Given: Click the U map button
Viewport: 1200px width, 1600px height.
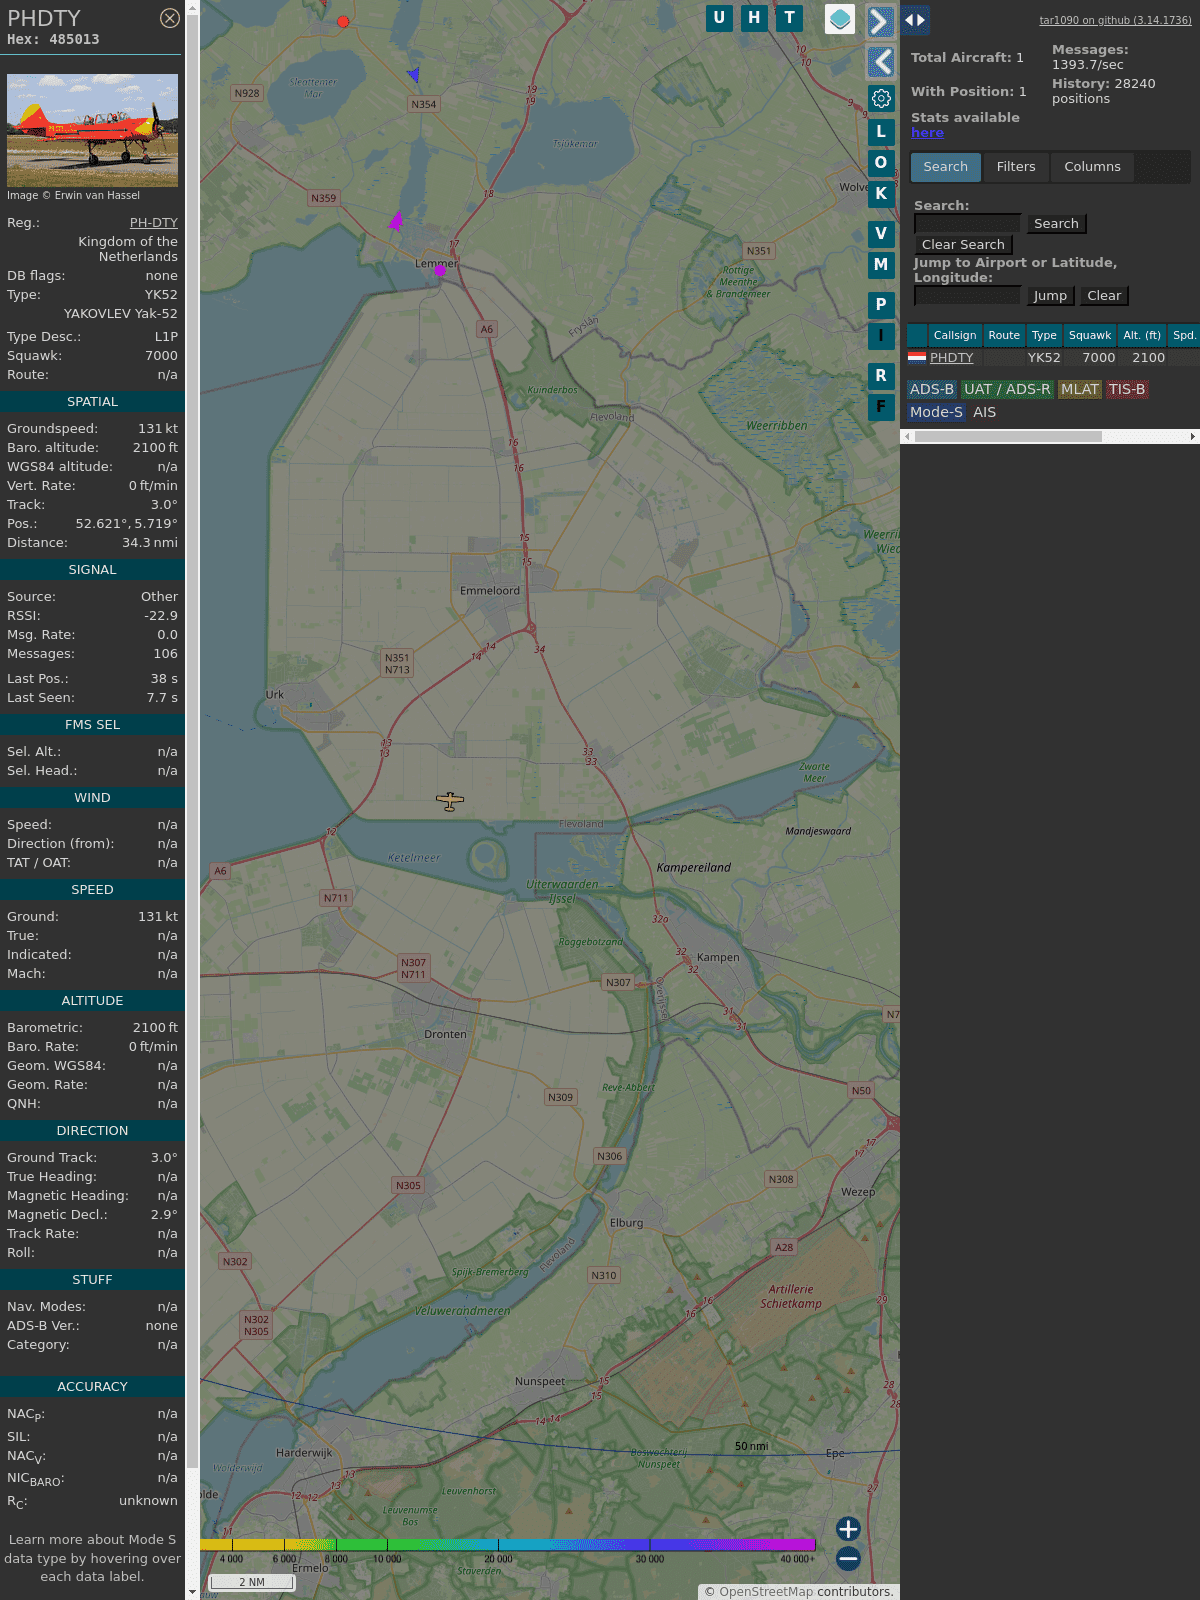Looking at the screenshot, I should (x=719, y=18).
